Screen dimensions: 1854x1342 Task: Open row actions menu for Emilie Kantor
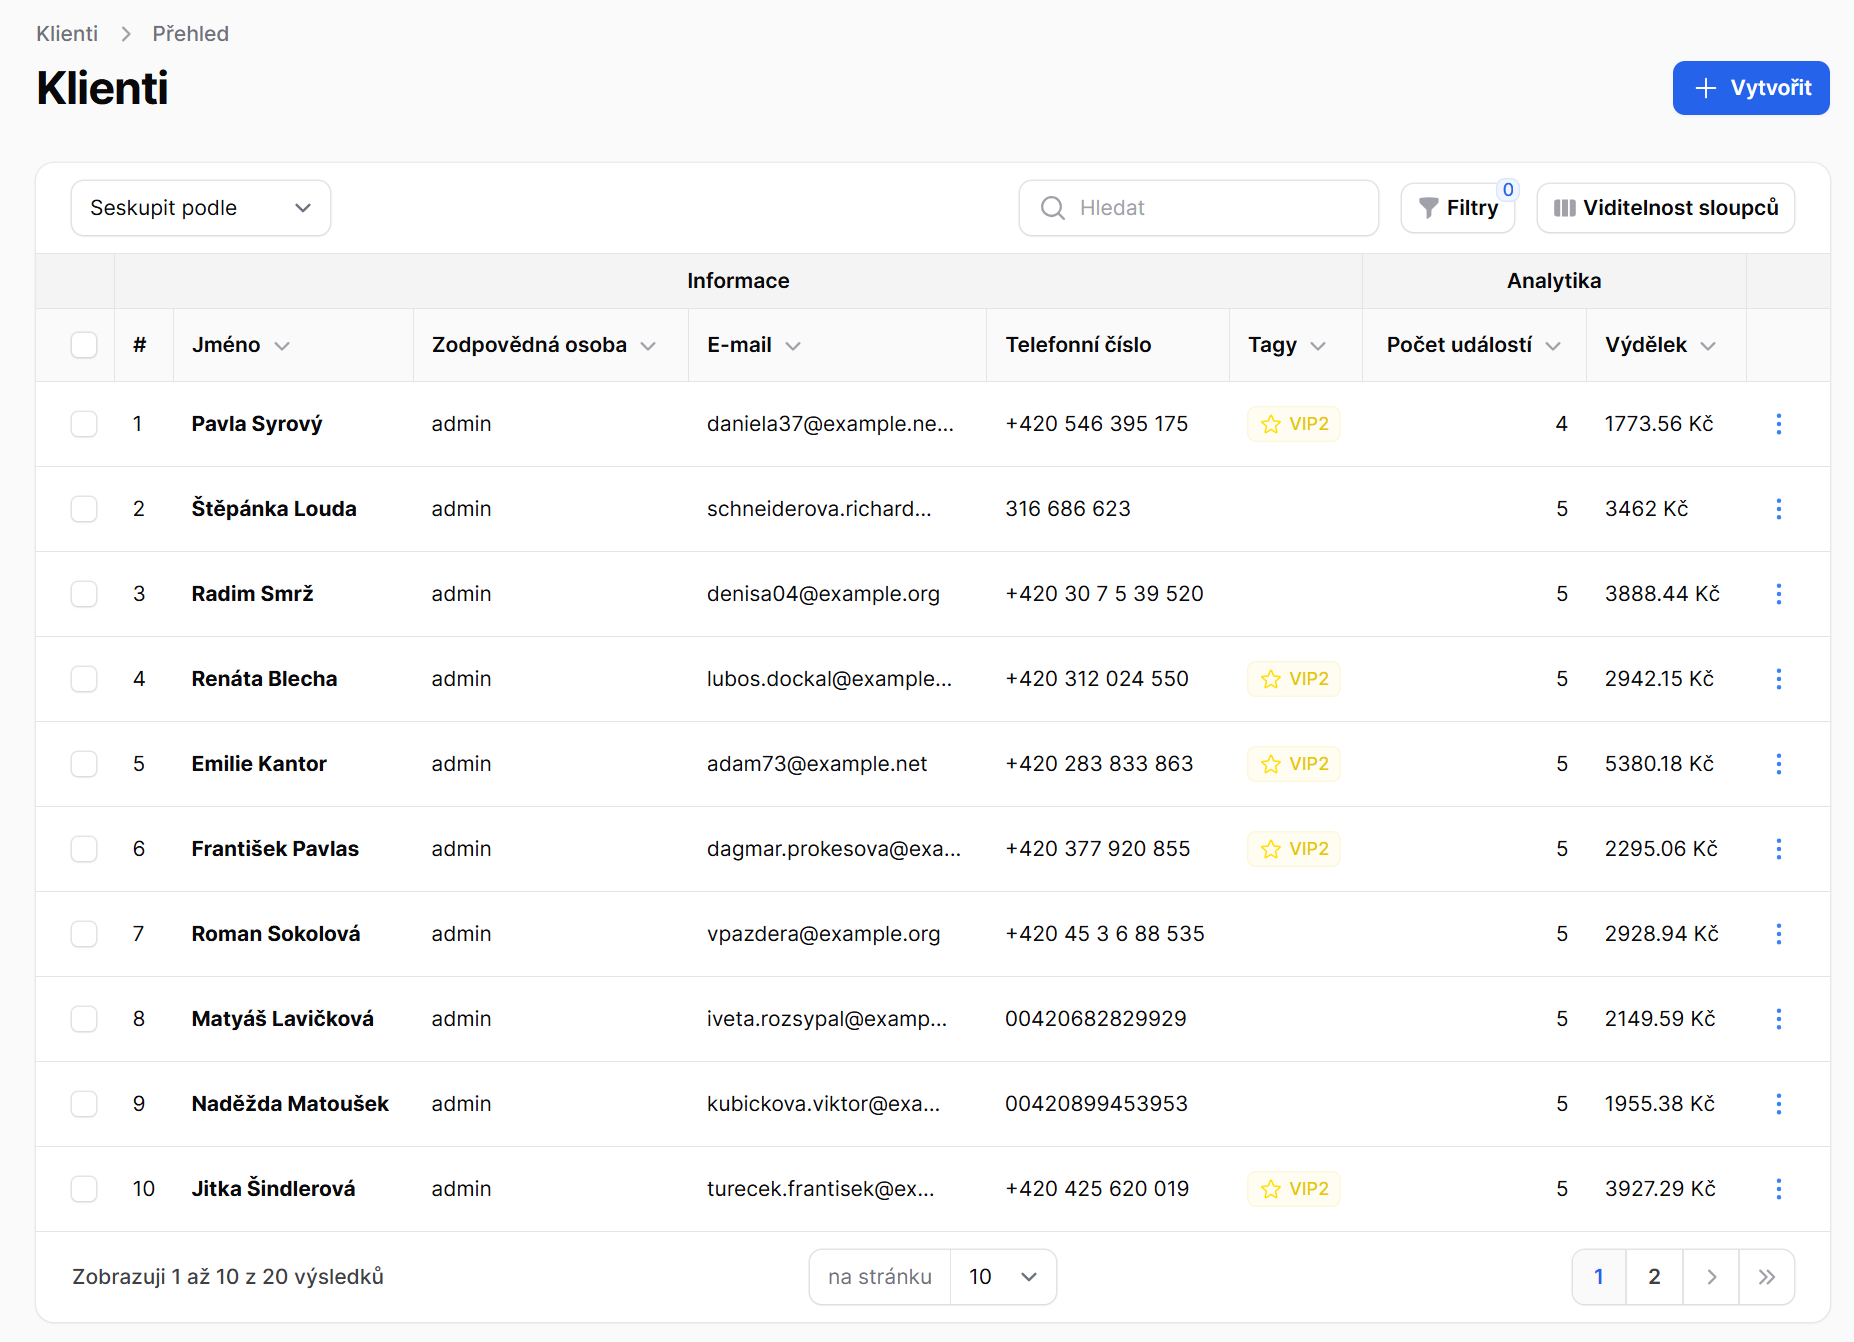click(1778, 764)
